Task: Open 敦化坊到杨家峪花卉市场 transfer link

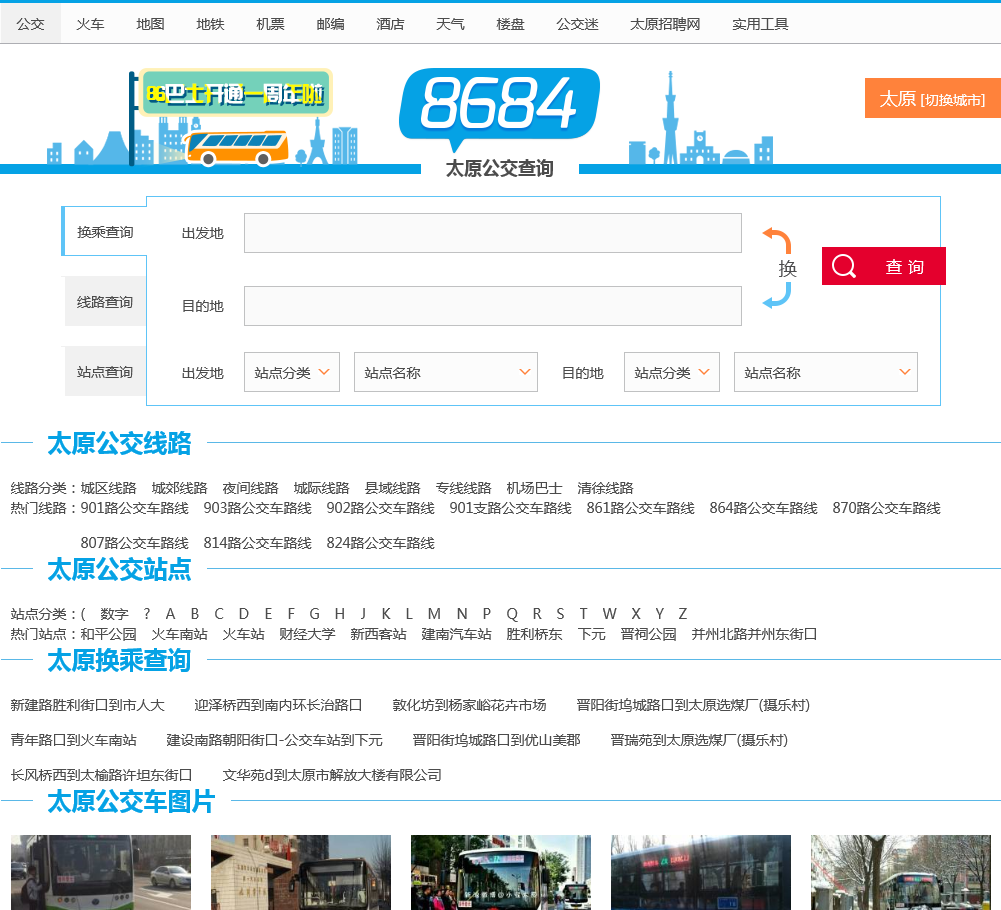Action: coord(469,704)
